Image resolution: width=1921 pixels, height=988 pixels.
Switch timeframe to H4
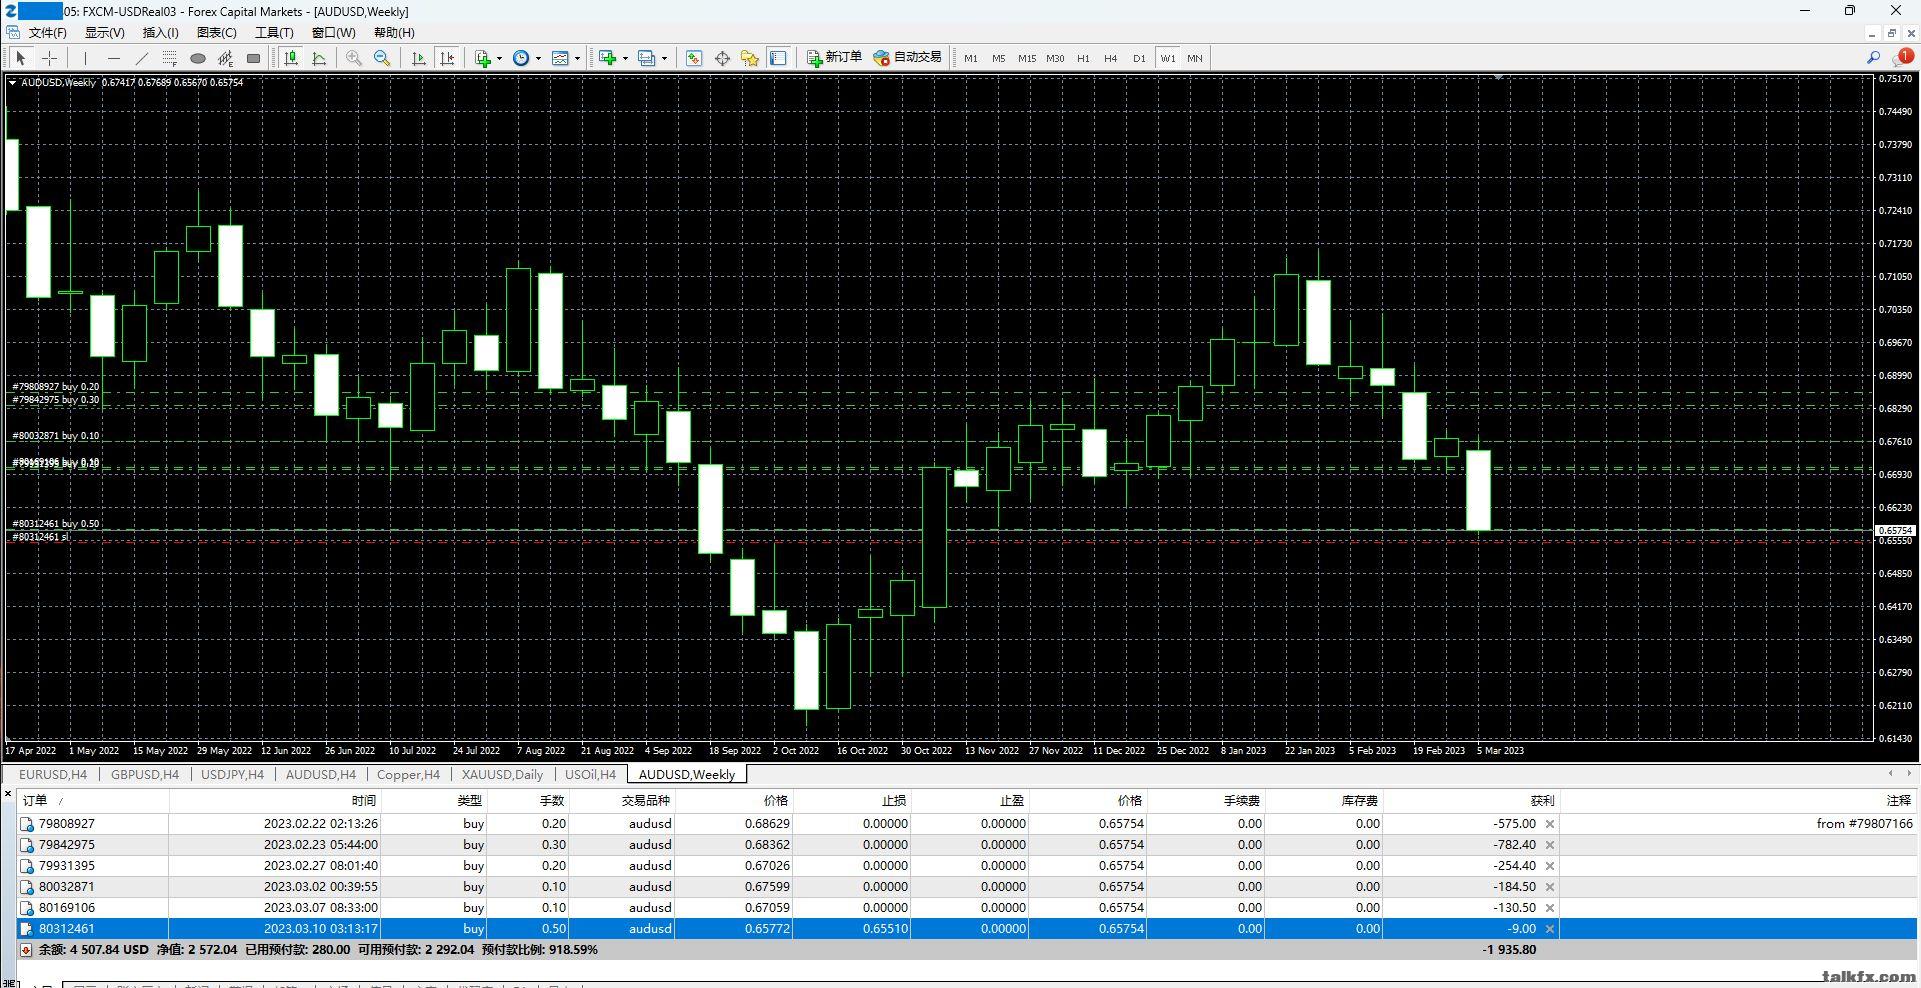click(1110, 58)
